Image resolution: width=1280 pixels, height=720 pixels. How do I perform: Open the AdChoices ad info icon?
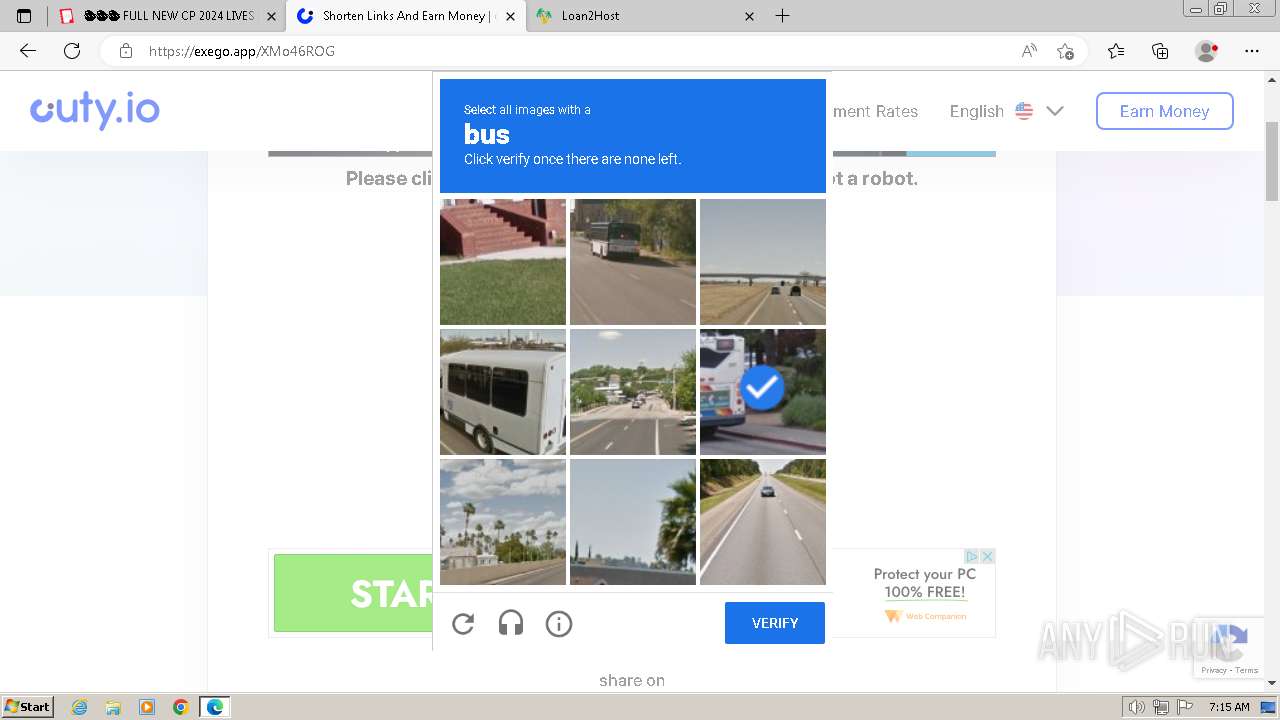pos(971,556)
